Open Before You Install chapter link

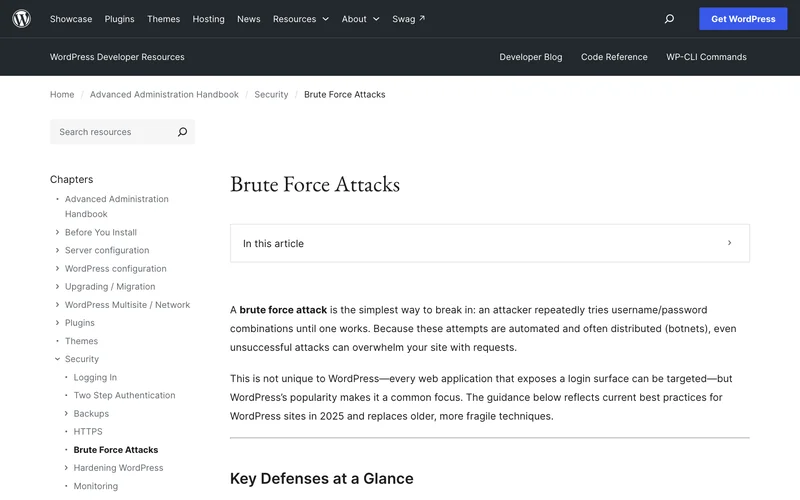pyautogui.click(x=101, y=232)
